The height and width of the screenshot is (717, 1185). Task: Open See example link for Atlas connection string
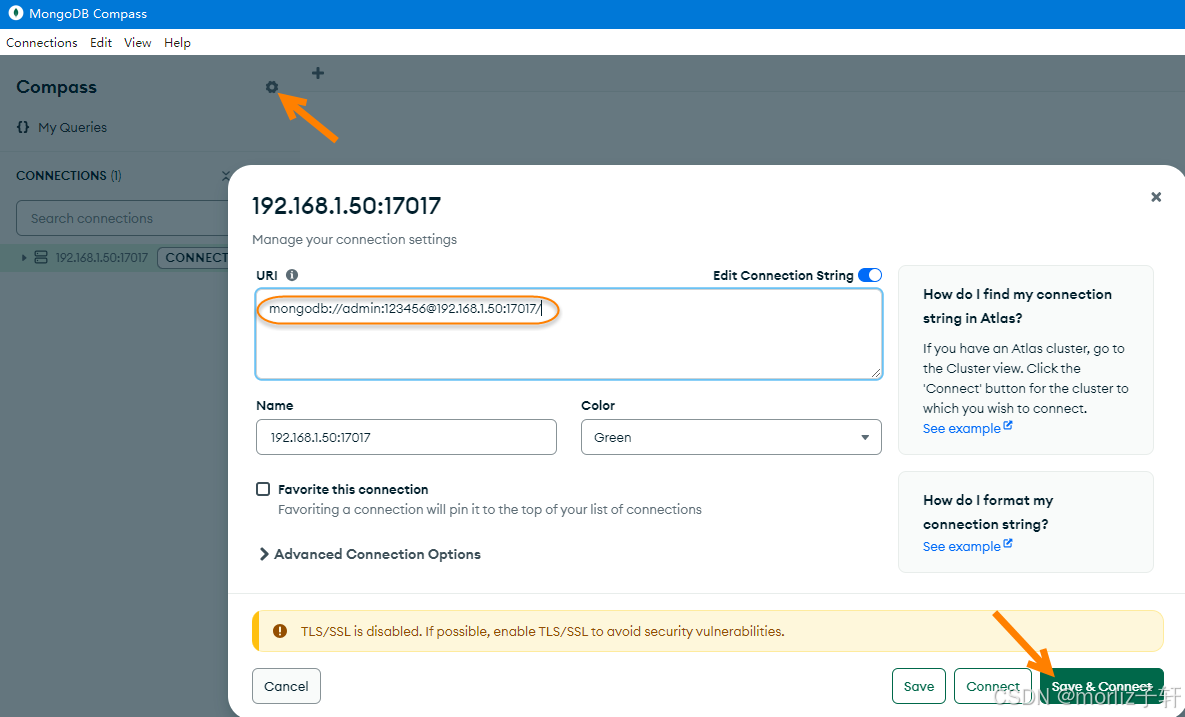click(x=967, y=428)
